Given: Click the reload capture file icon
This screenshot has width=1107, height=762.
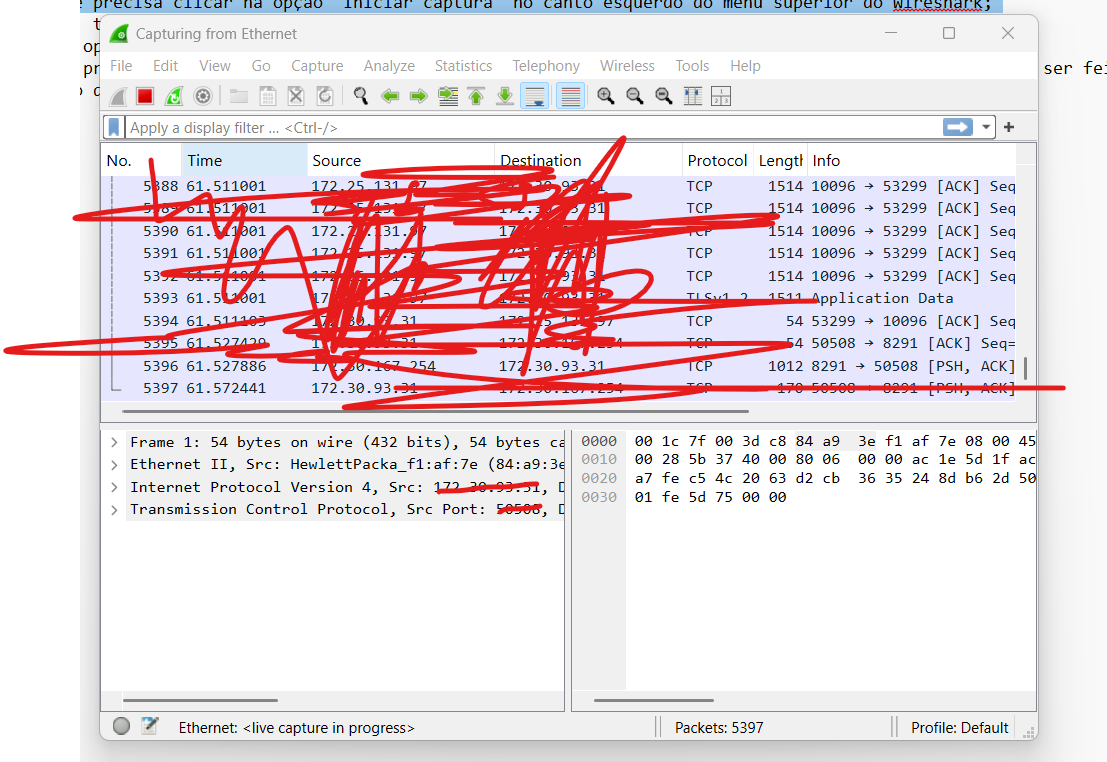Looking at the screenshot, I should (x=325, y=96).
